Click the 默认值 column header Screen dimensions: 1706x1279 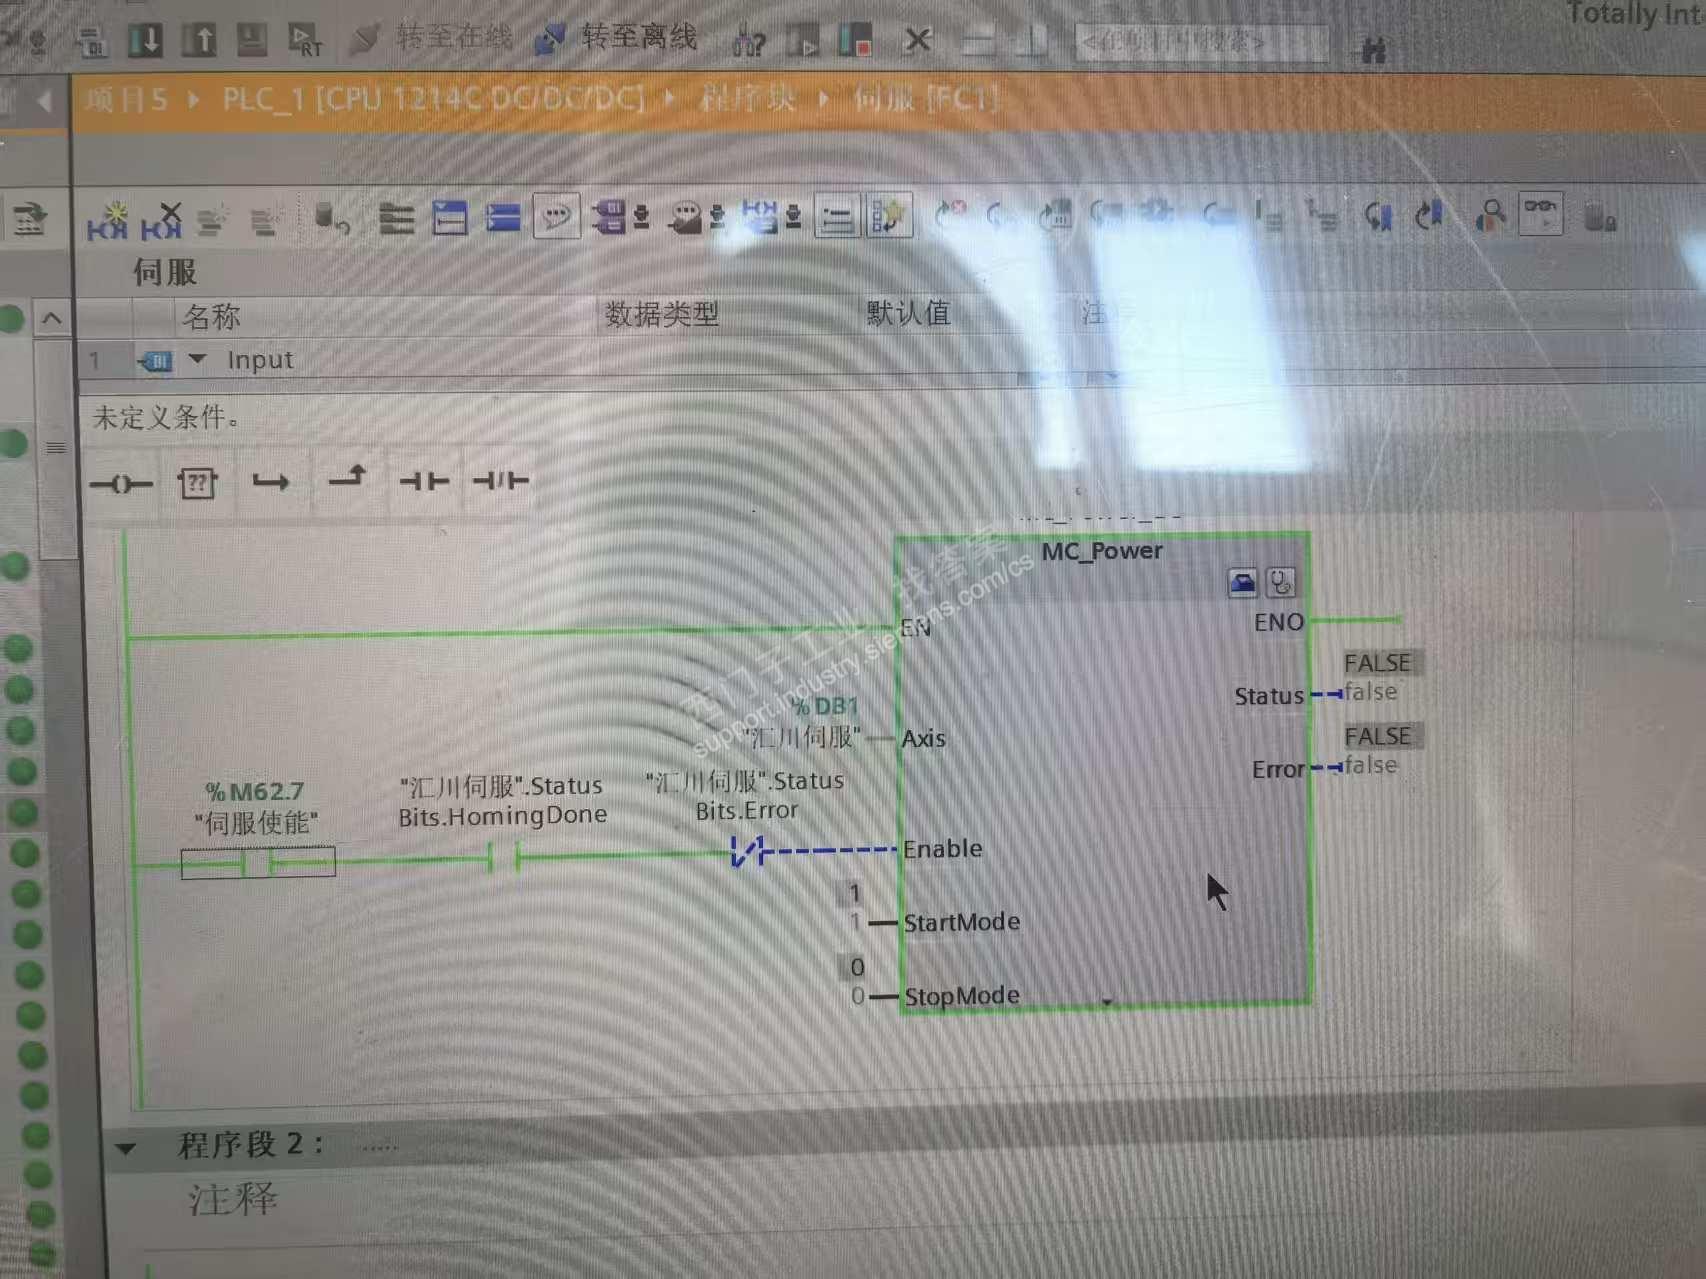pos(908,314)
